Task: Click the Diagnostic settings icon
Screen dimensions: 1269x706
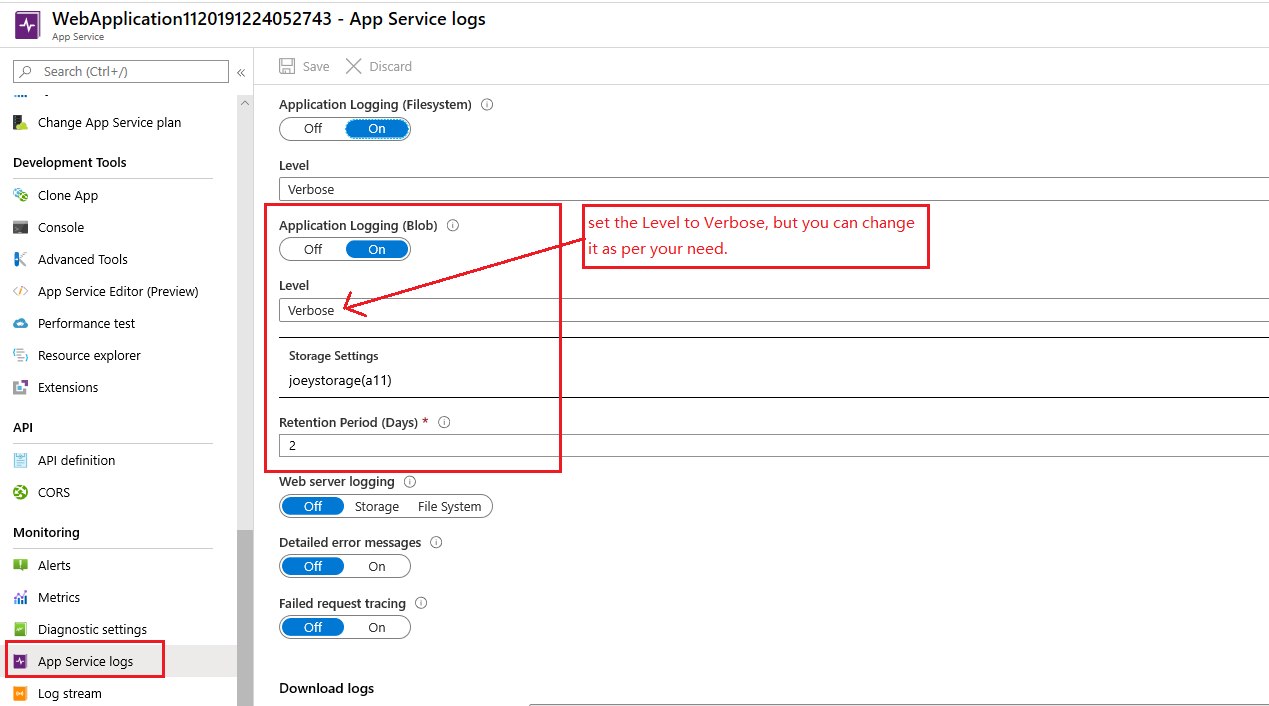Action: 20,629
